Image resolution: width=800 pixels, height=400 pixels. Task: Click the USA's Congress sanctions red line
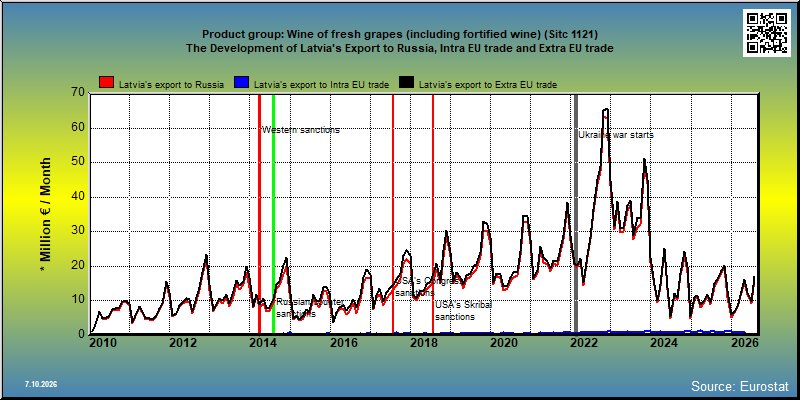(x=393, y=213)
